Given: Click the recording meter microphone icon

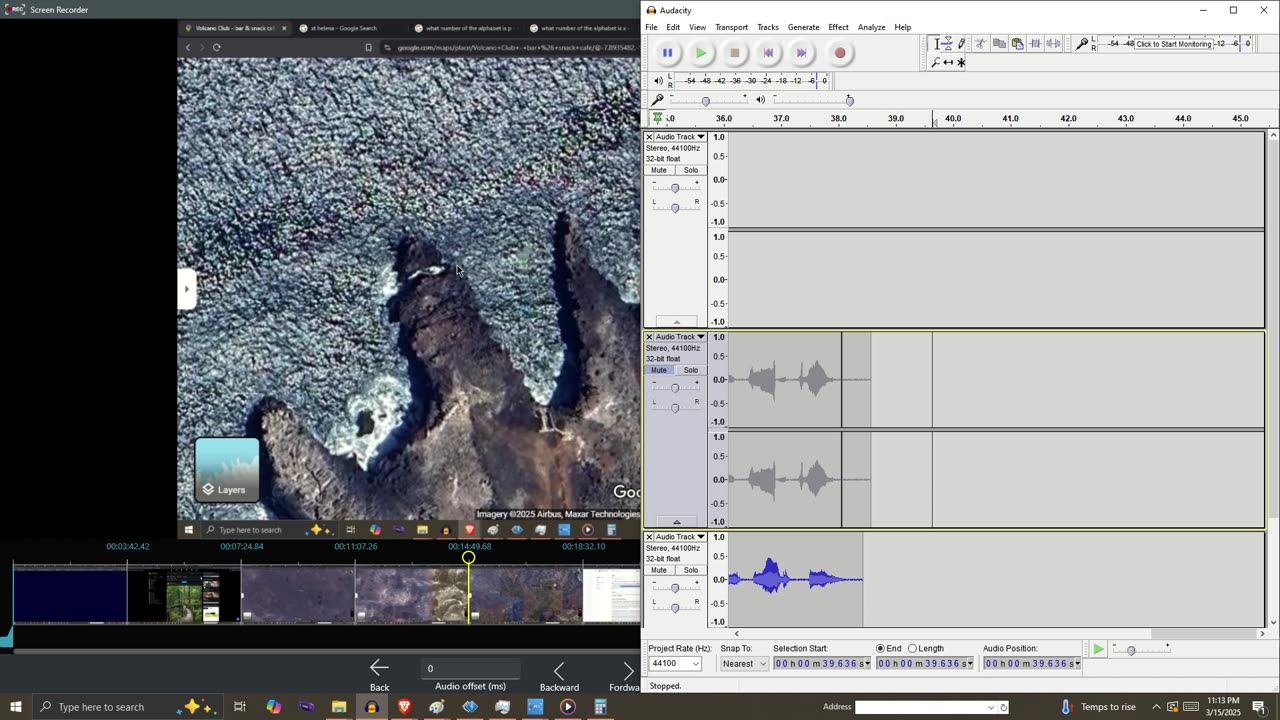Looking at the screenshot, I should pyautogui.click(x=1081, y=44).
